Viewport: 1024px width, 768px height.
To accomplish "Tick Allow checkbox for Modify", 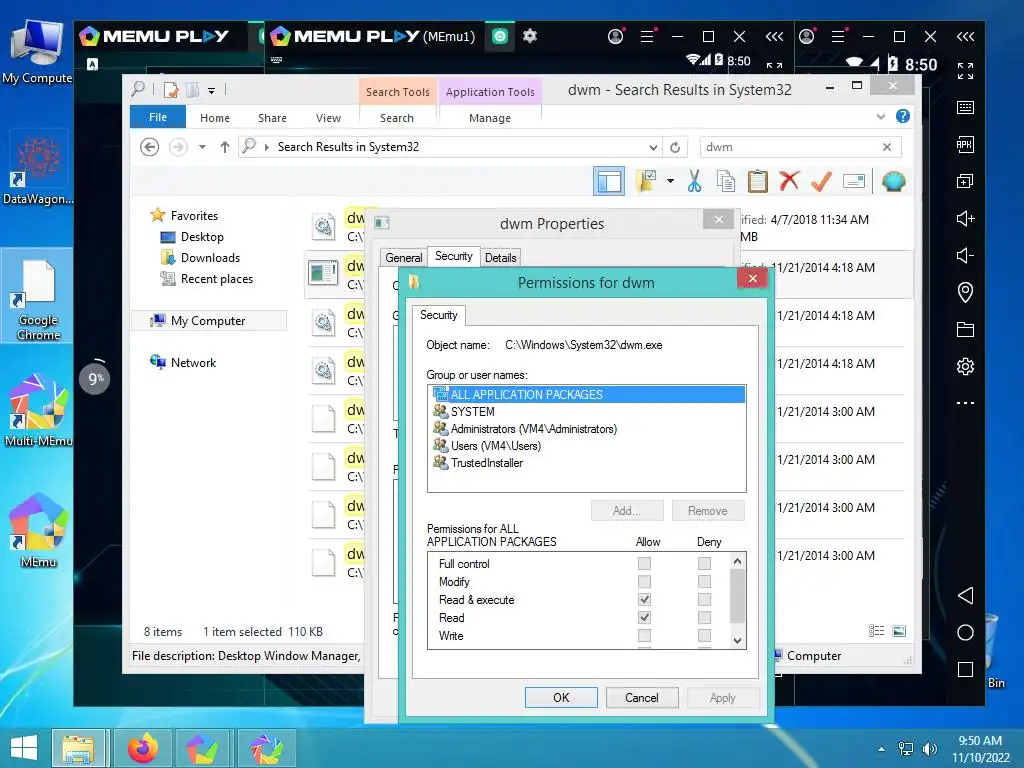I will pos(644,581).
